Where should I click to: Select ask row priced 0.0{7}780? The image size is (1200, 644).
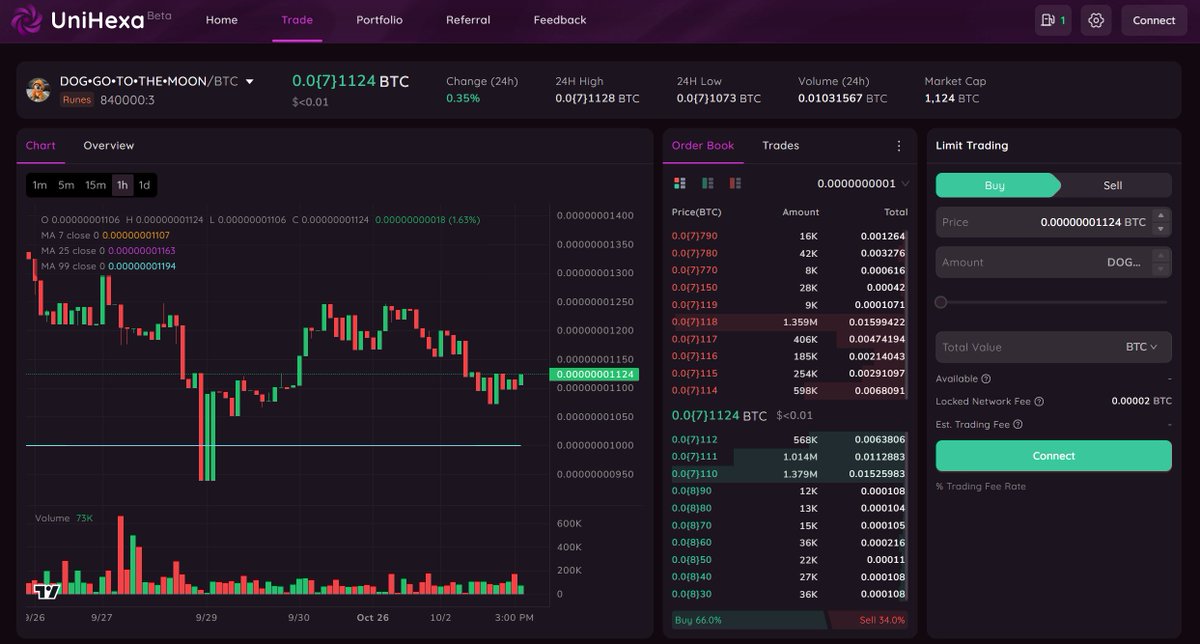789,253
